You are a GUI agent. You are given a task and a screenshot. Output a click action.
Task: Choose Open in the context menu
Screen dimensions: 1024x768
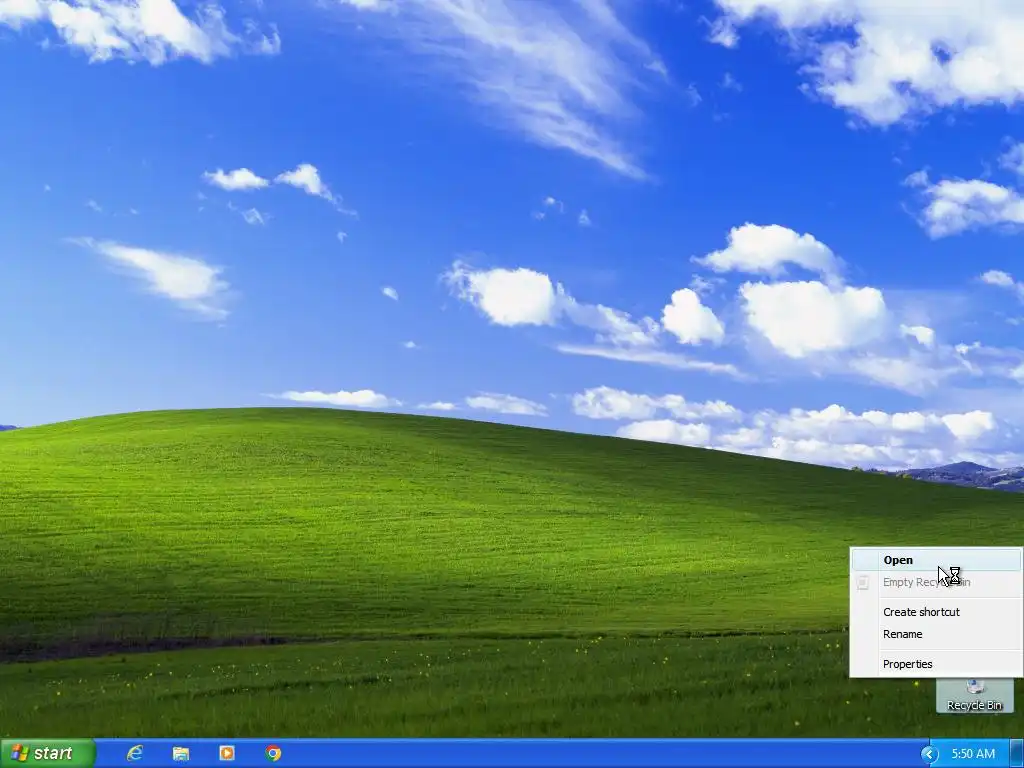click(x=936, y=560)
